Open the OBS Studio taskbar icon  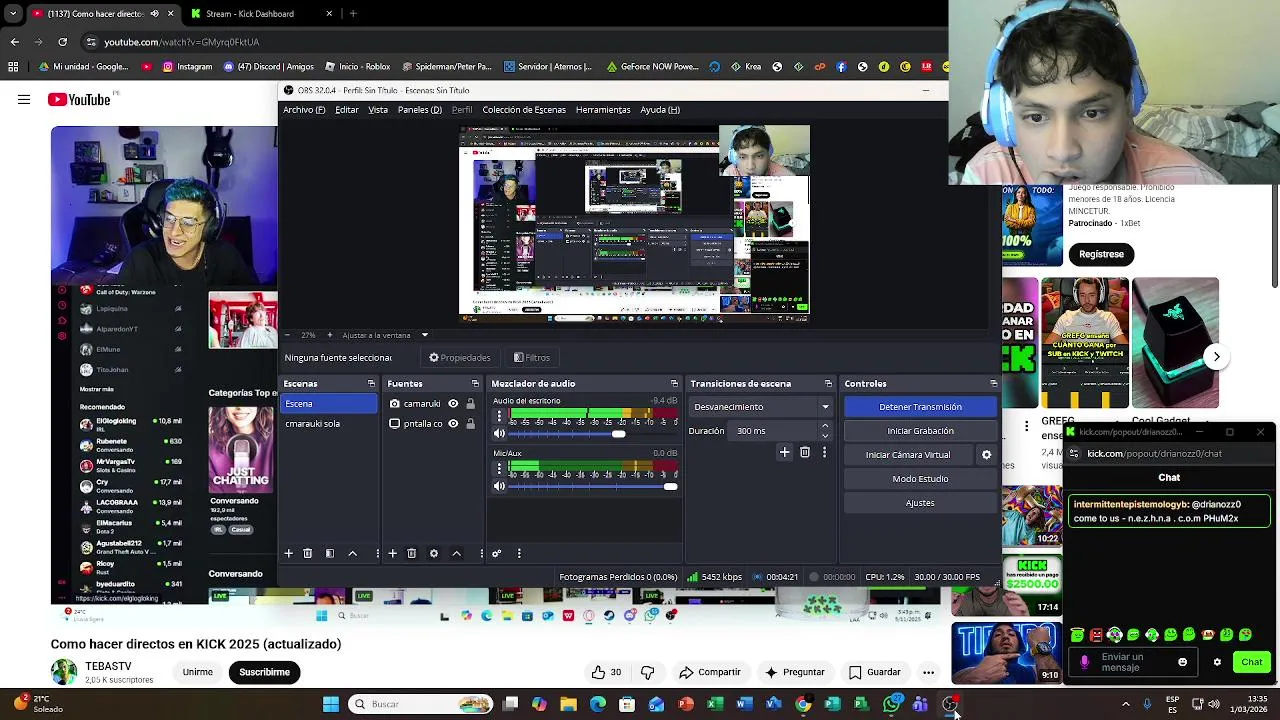pyautogui.click(x=949, y=704)
